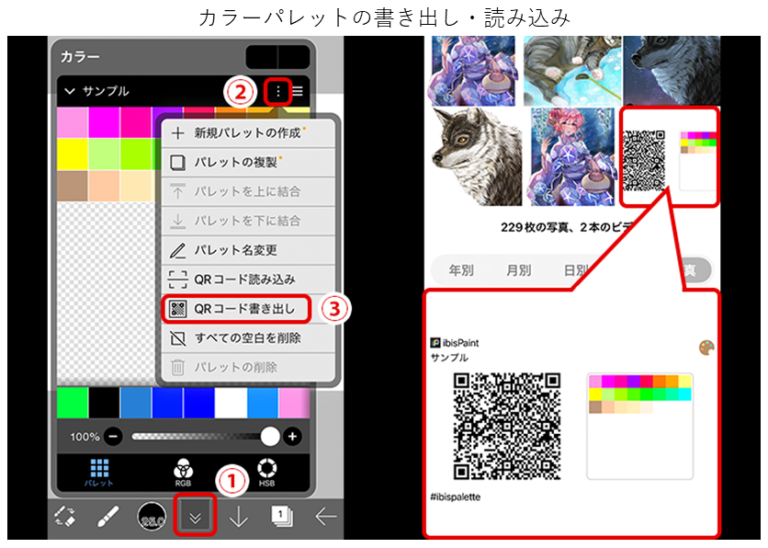Tap the palette list hamburger icon

298,91
